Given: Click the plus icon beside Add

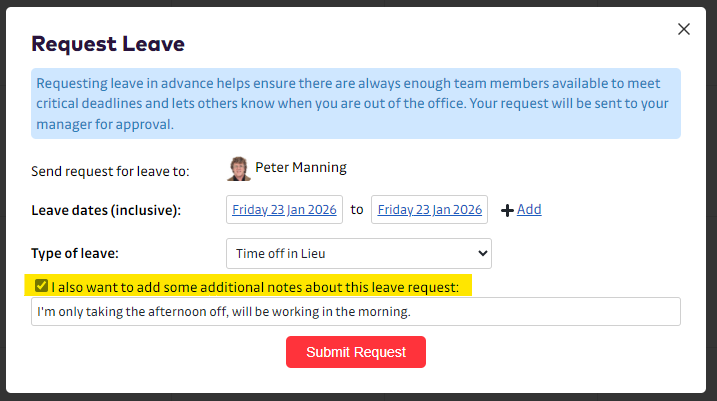Looking at the screenshot, I should pos(507,210).
